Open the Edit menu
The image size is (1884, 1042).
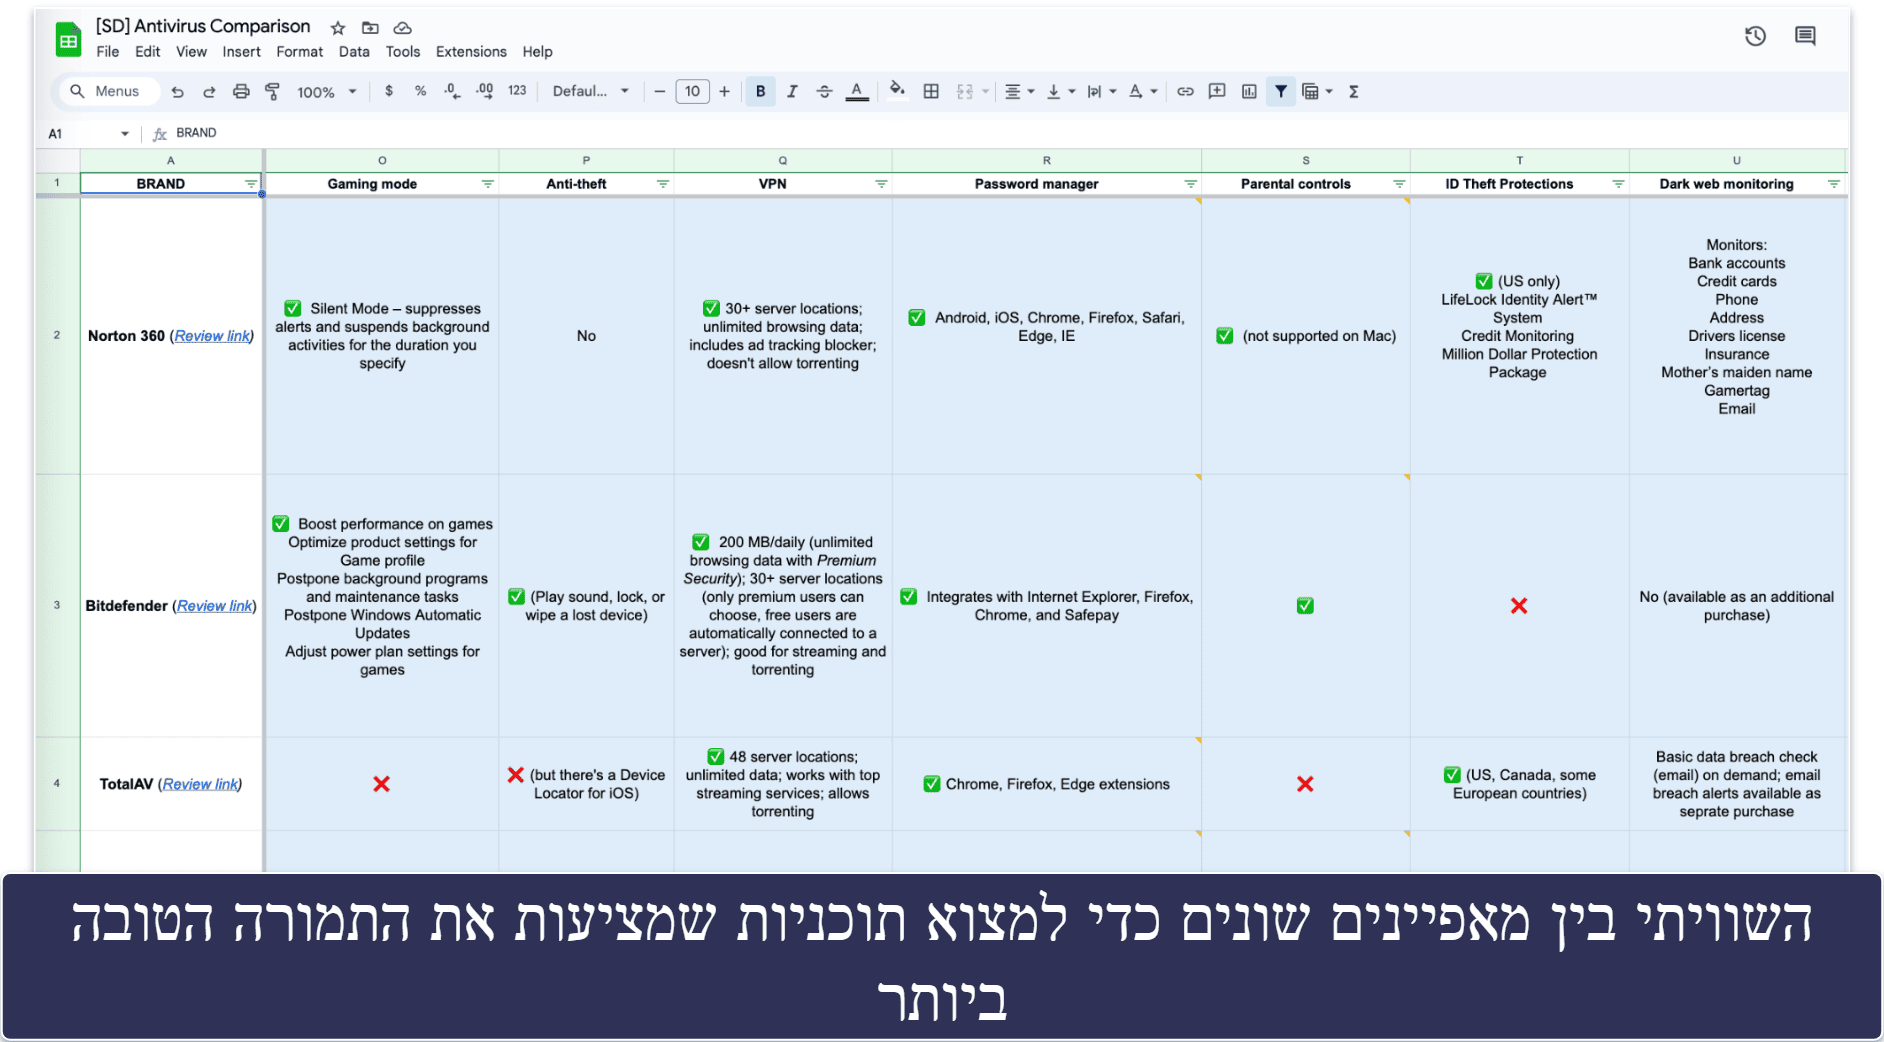tap(148, 52)
